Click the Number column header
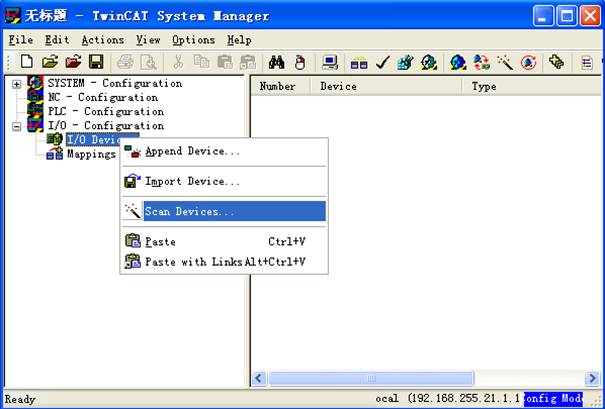This screenshot has width=605, height=409. [x=277, y=87]
